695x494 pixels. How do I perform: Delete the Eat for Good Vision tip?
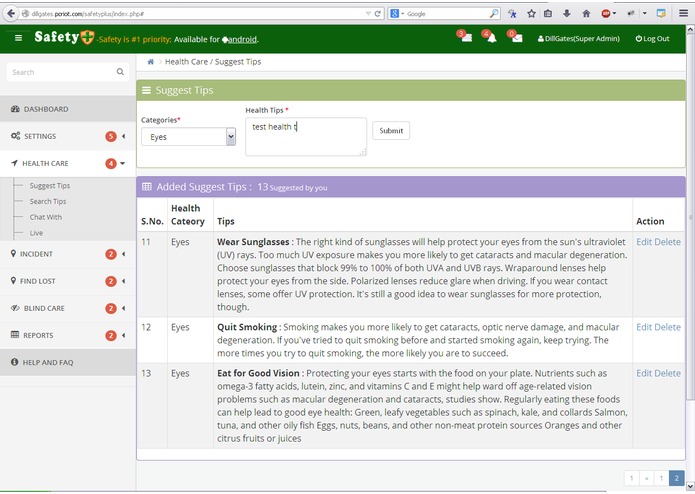[668, 373]
